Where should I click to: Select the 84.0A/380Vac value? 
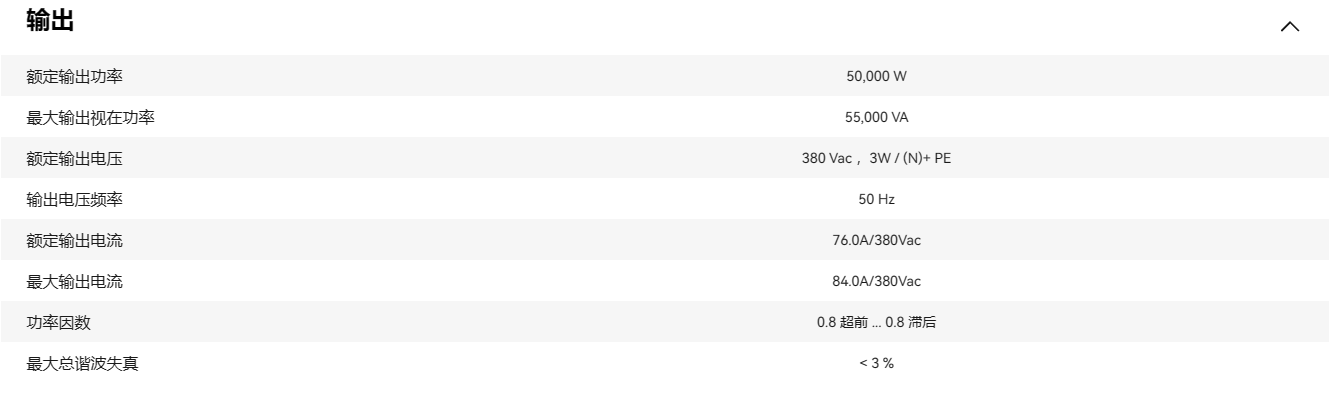[876, 282]
